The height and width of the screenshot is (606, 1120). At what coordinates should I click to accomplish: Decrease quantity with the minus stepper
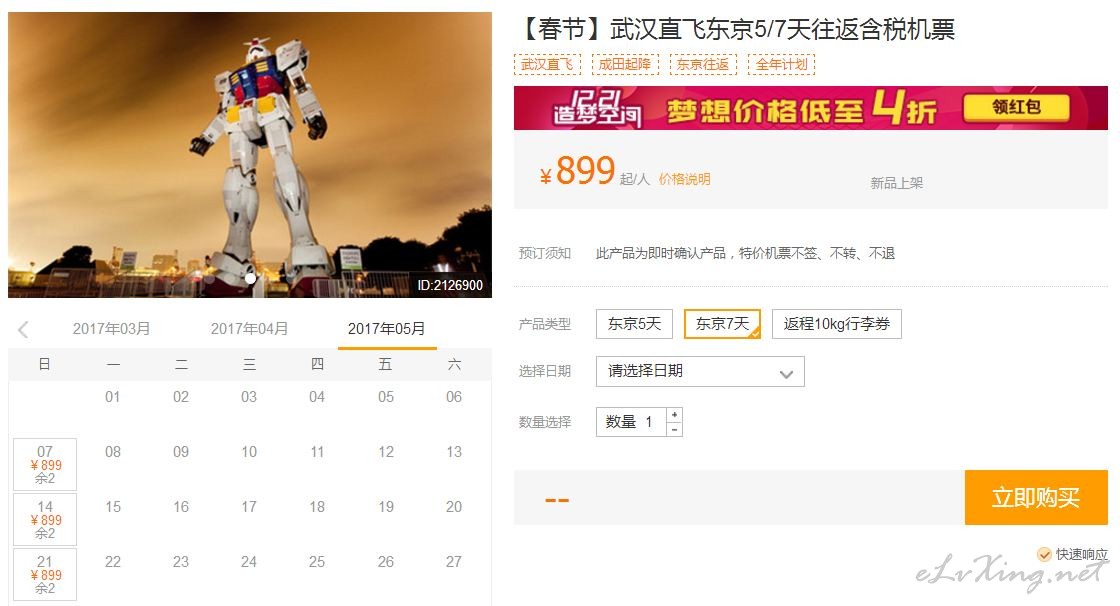pyautogui.click(x=674, y=429)
